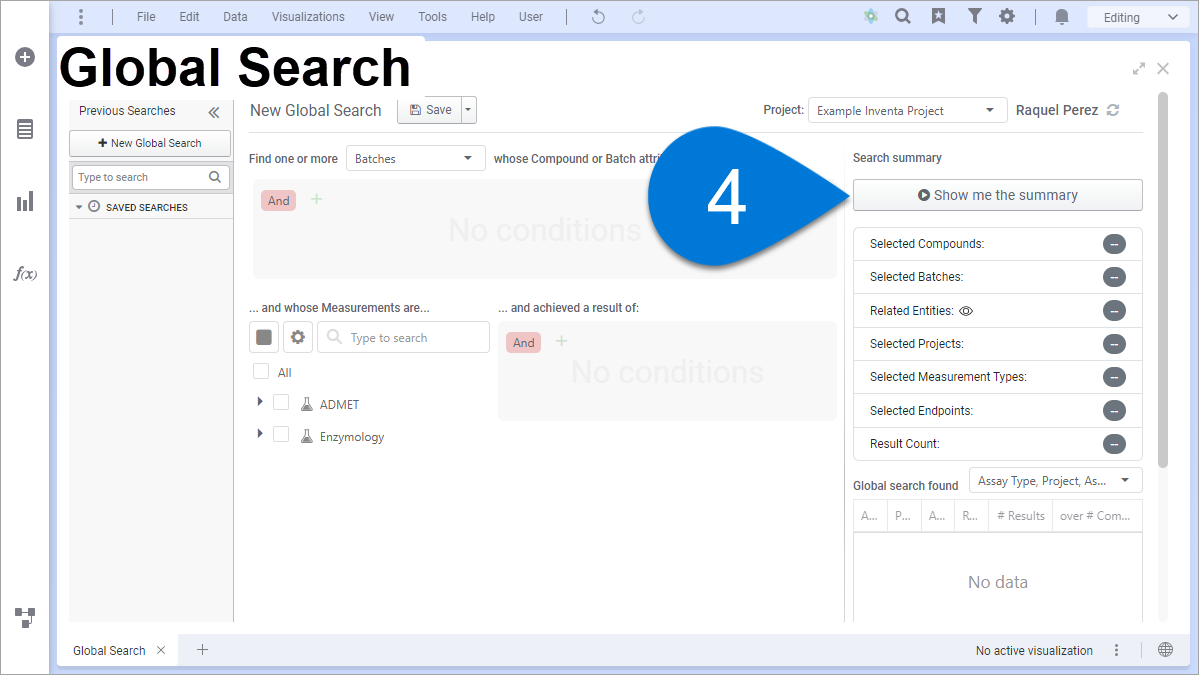This screenshot has height=675, width=1199.
Task: Open the magnifier search icon in toolbar
Action: (x=903, y=16)
